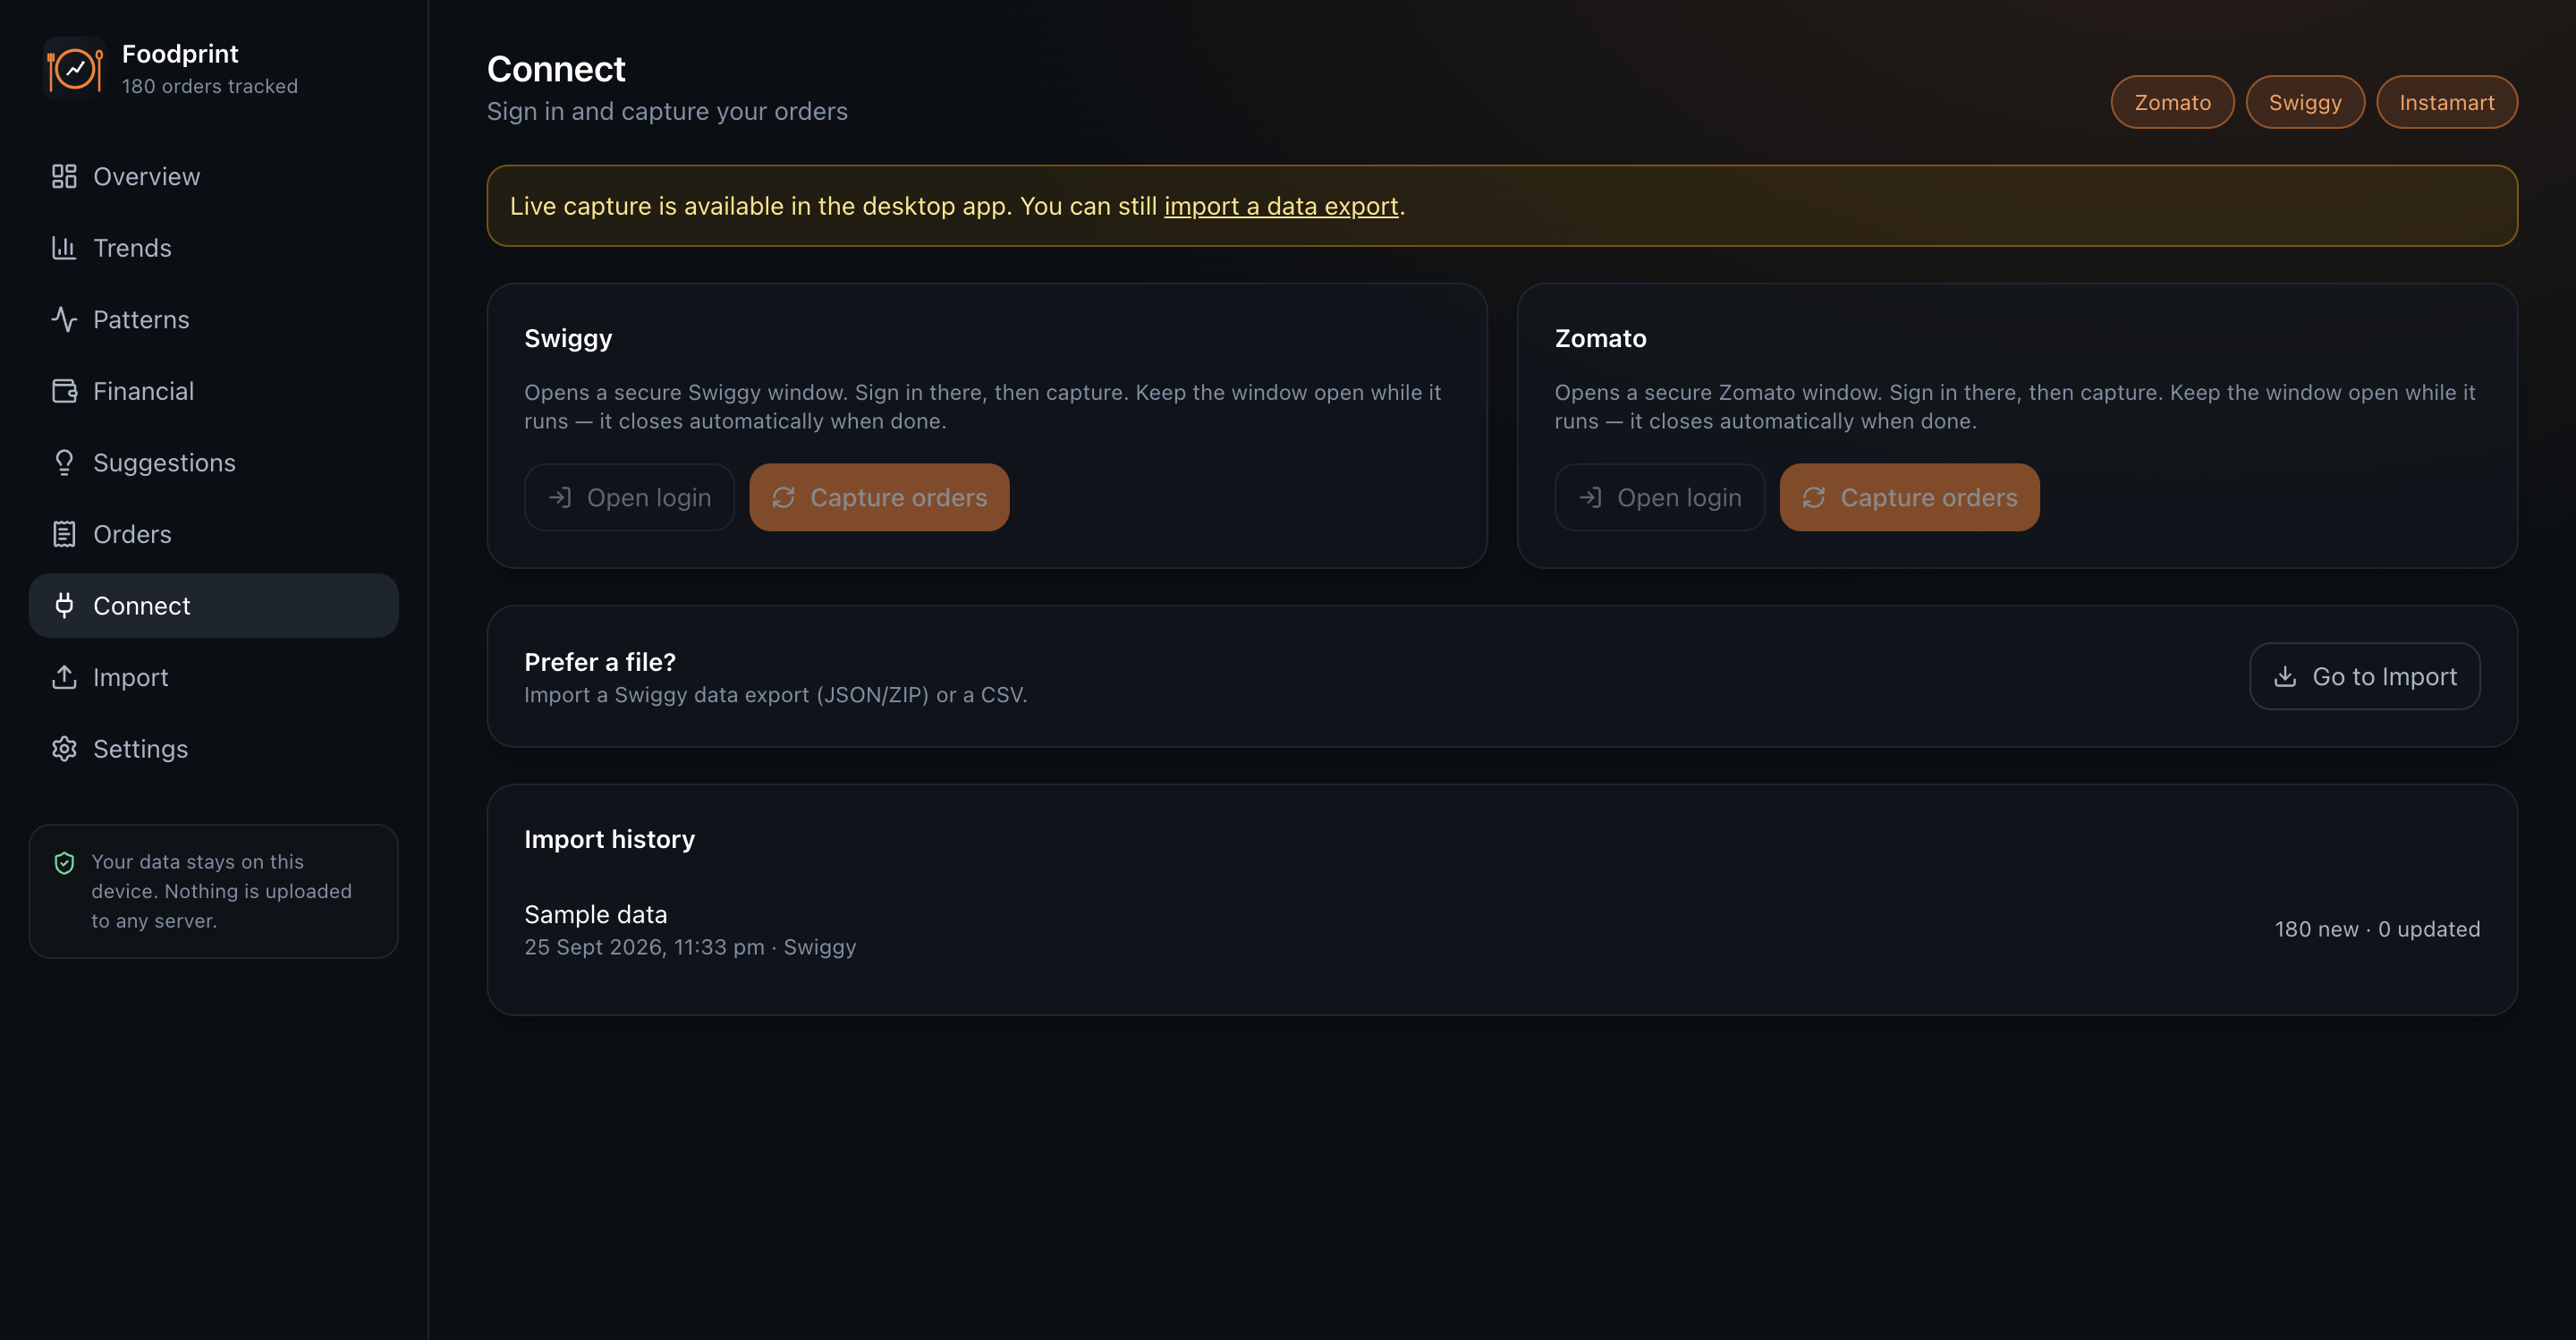
Task: Select the Instamart pill
Action: pyautogui.click(x=2446, y=102)
